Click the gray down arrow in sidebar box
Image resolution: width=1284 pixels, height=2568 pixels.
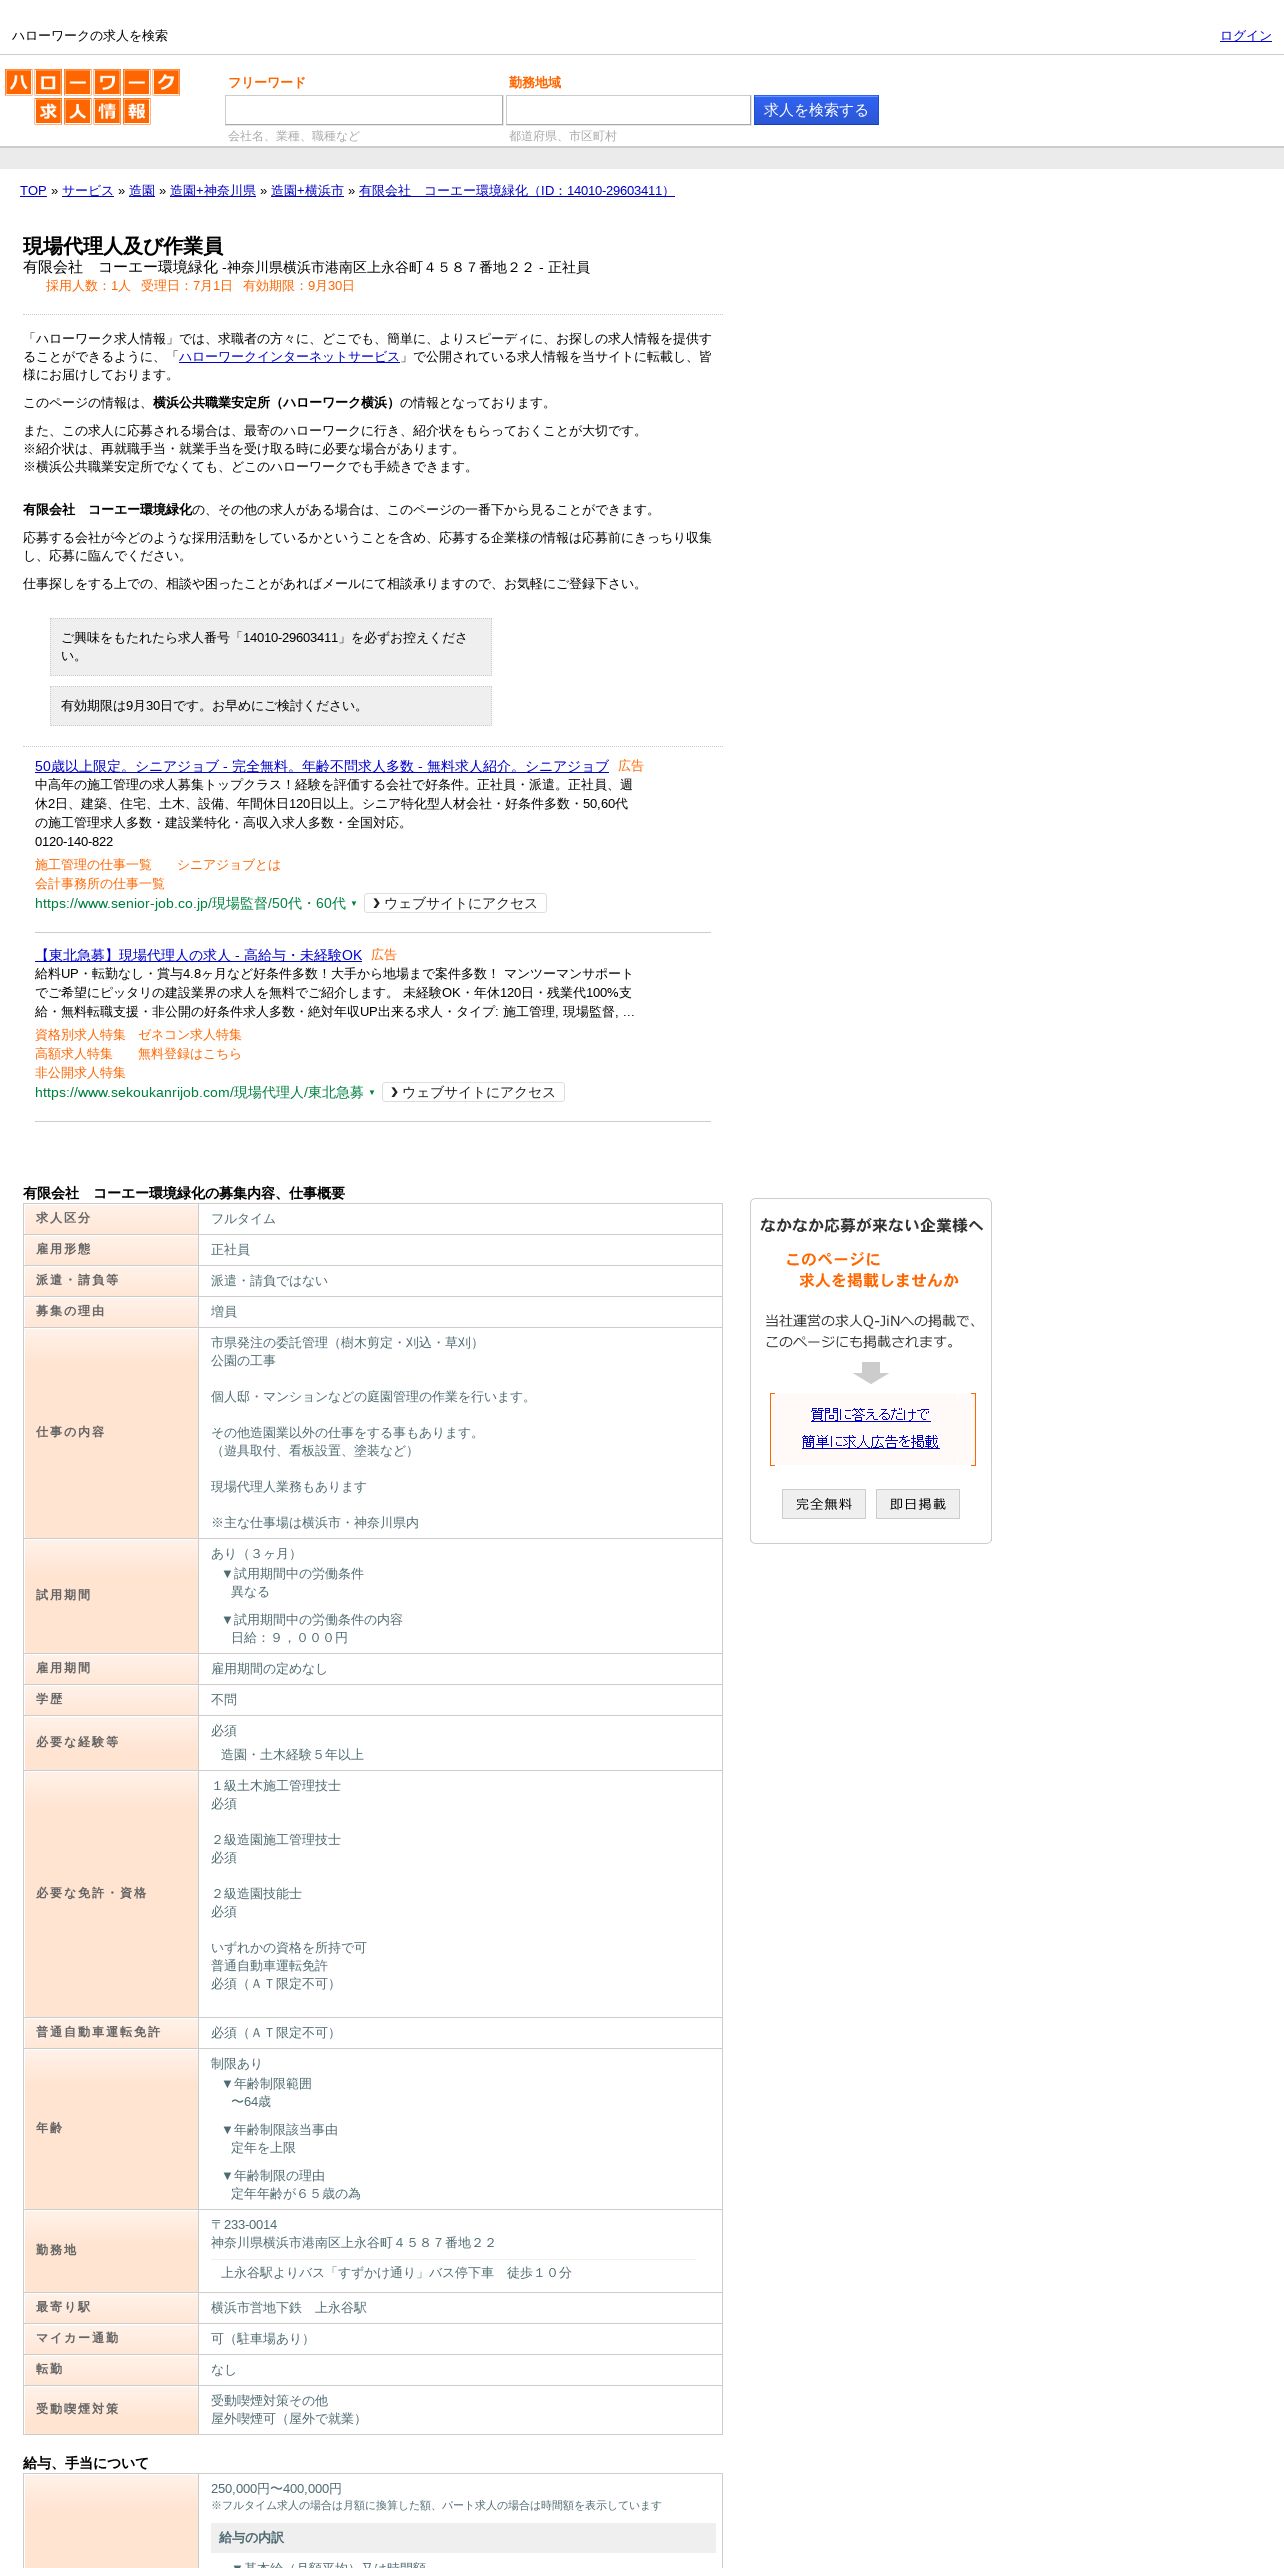(x=871, y=1373)
